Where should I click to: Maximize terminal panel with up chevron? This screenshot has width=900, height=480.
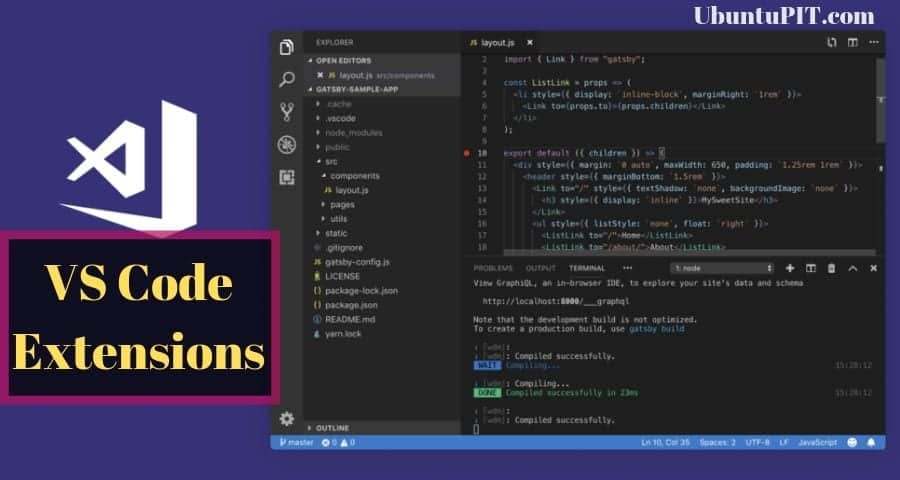tap(853, 268)
